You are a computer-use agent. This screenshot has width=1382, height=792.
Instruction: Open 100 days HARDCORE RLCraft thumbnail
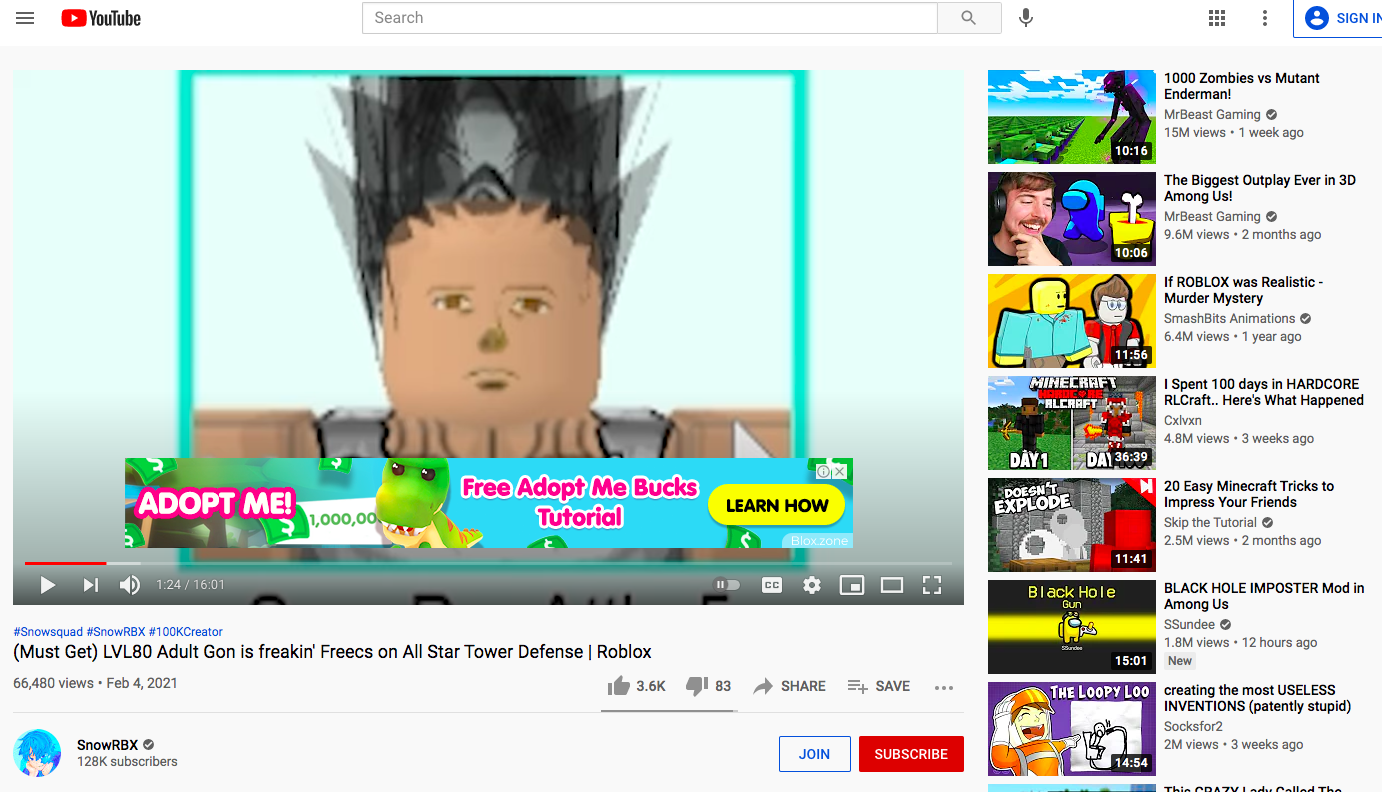1072,423
